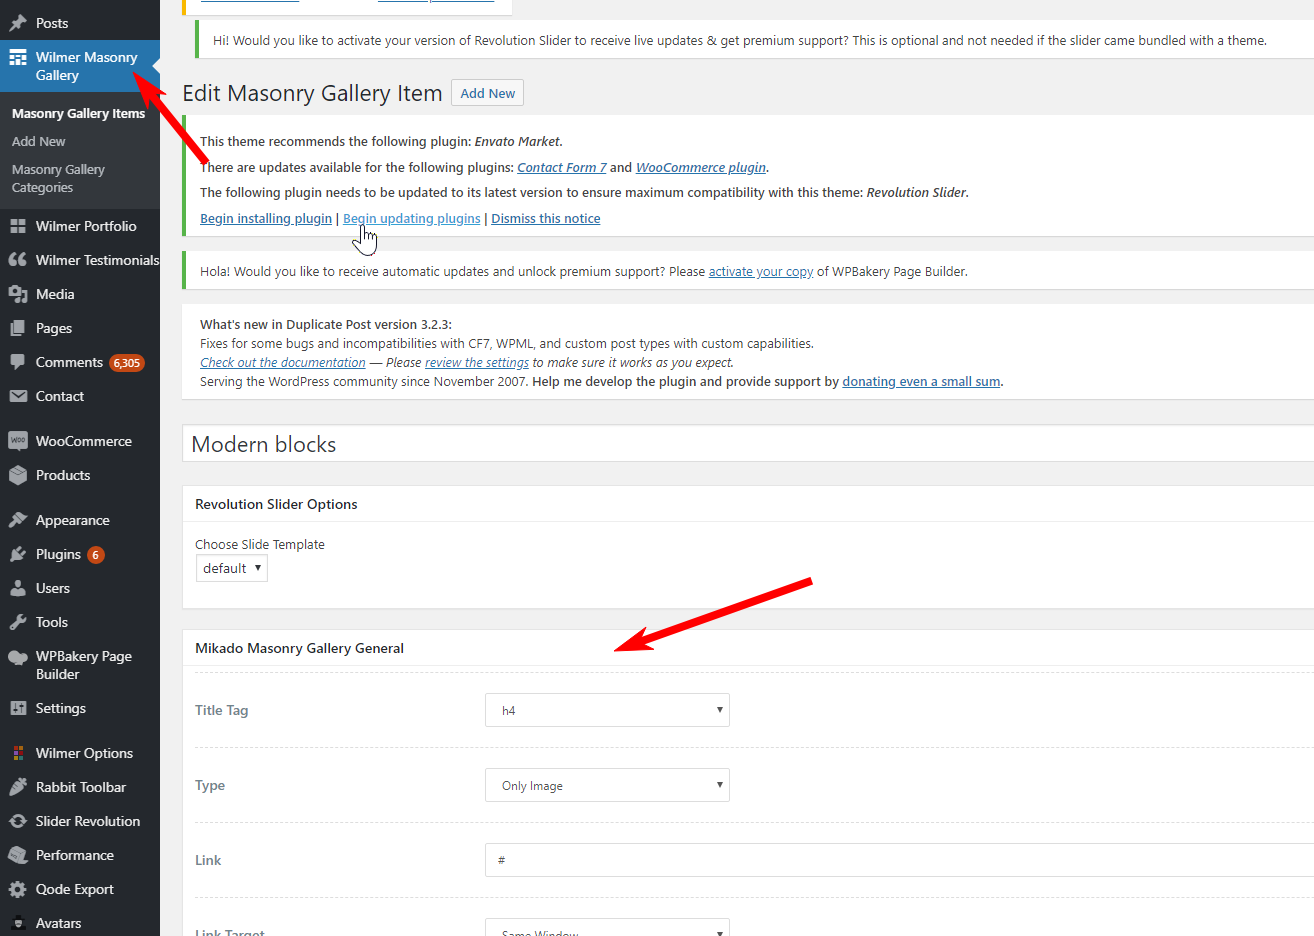Screen dimensions: 1314x936
Task: Click the Products box icon
Action: click(18, 475)
